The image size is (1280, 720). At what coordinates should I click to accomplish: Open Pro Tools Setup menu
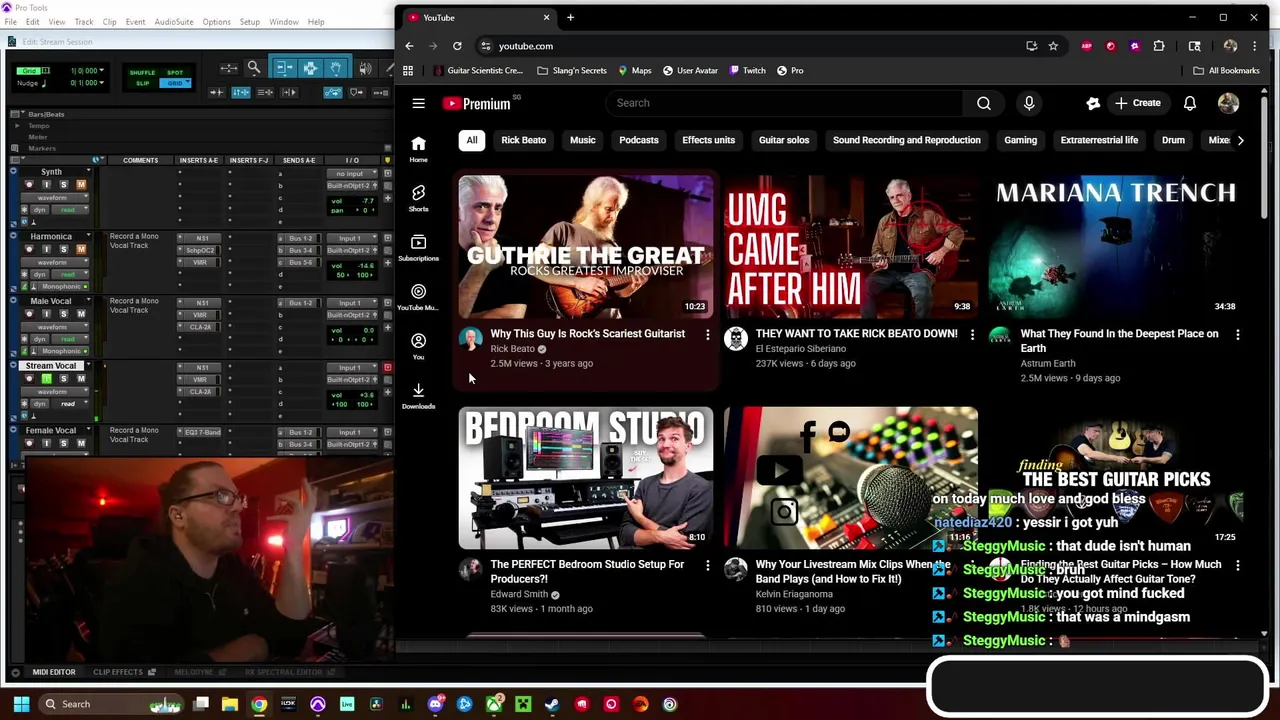tap(250, 22)
